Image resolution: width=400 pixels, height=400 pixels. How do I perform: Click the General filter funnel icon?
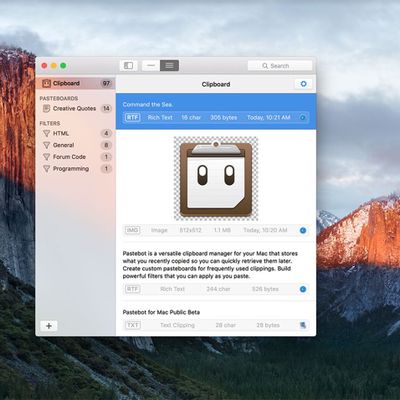(x=46, y=145)
